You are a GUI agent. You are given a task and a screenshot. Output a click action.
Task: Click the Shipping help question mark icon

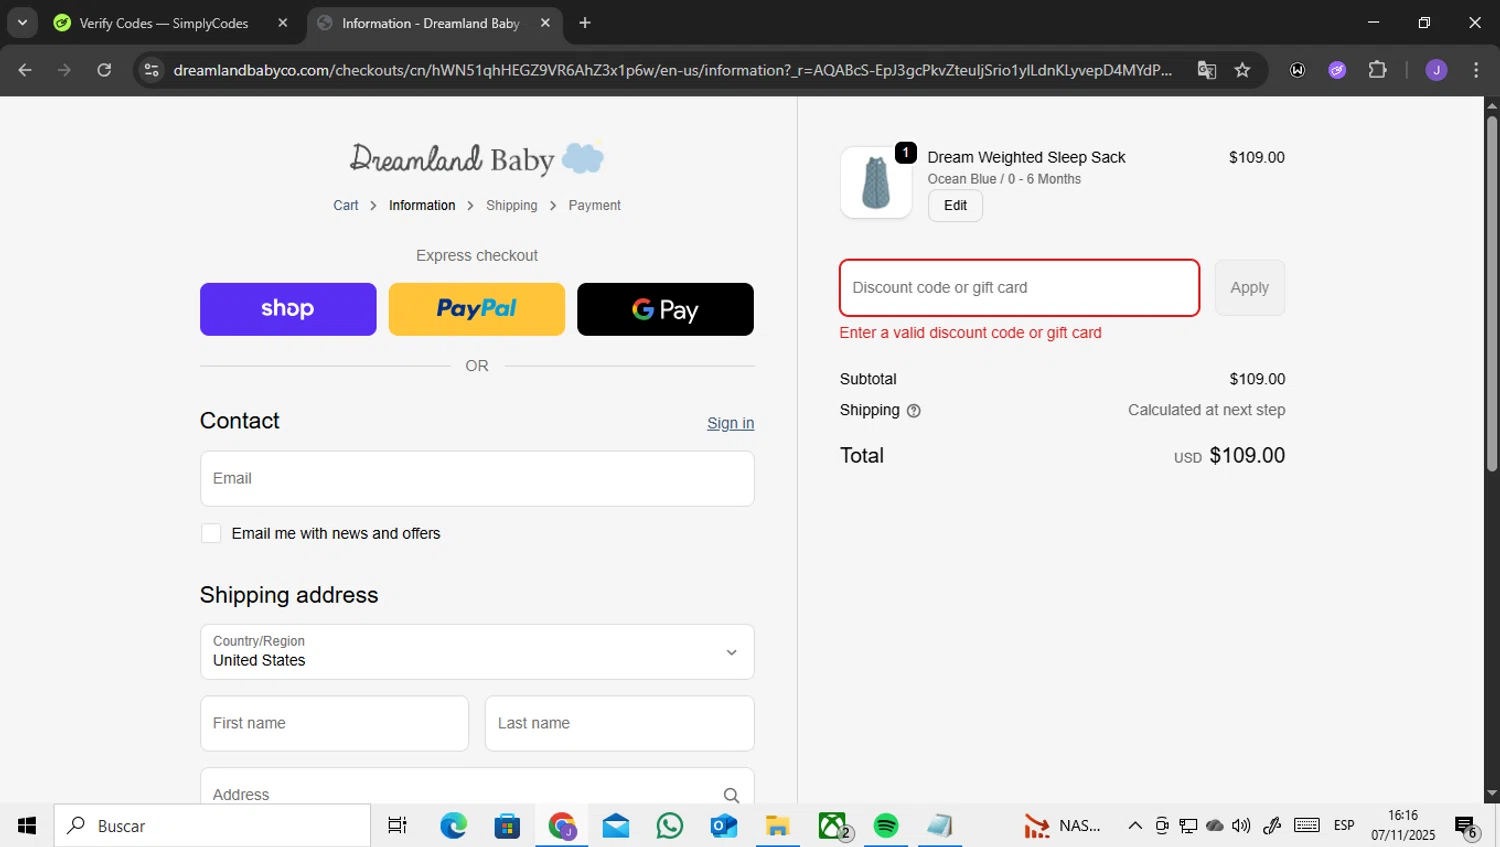click(913, 411)
